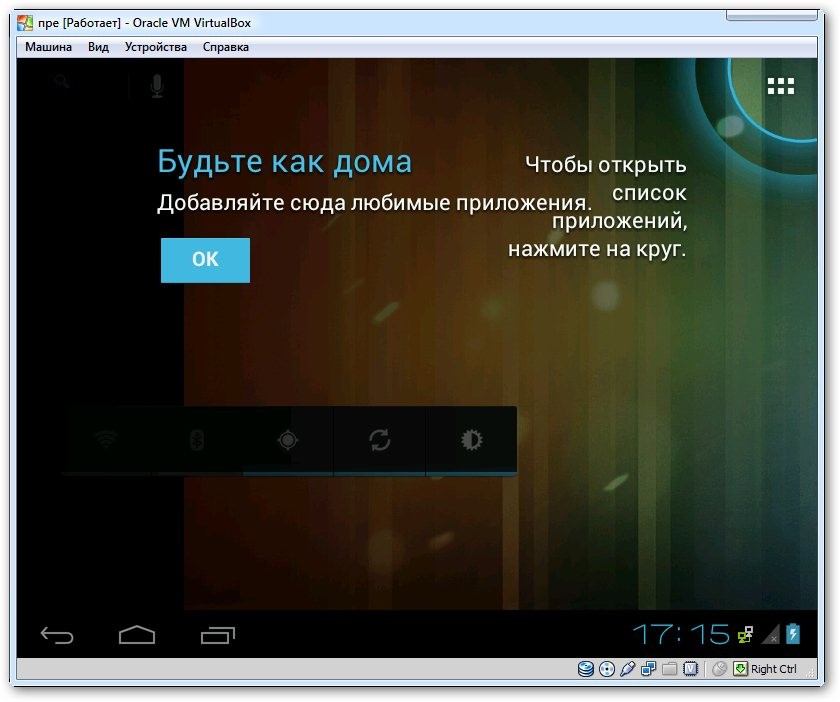The height and width of the screenshot is (702, 840).
Task: Tap the voice search microphone icon
Action: click(156, 86)
